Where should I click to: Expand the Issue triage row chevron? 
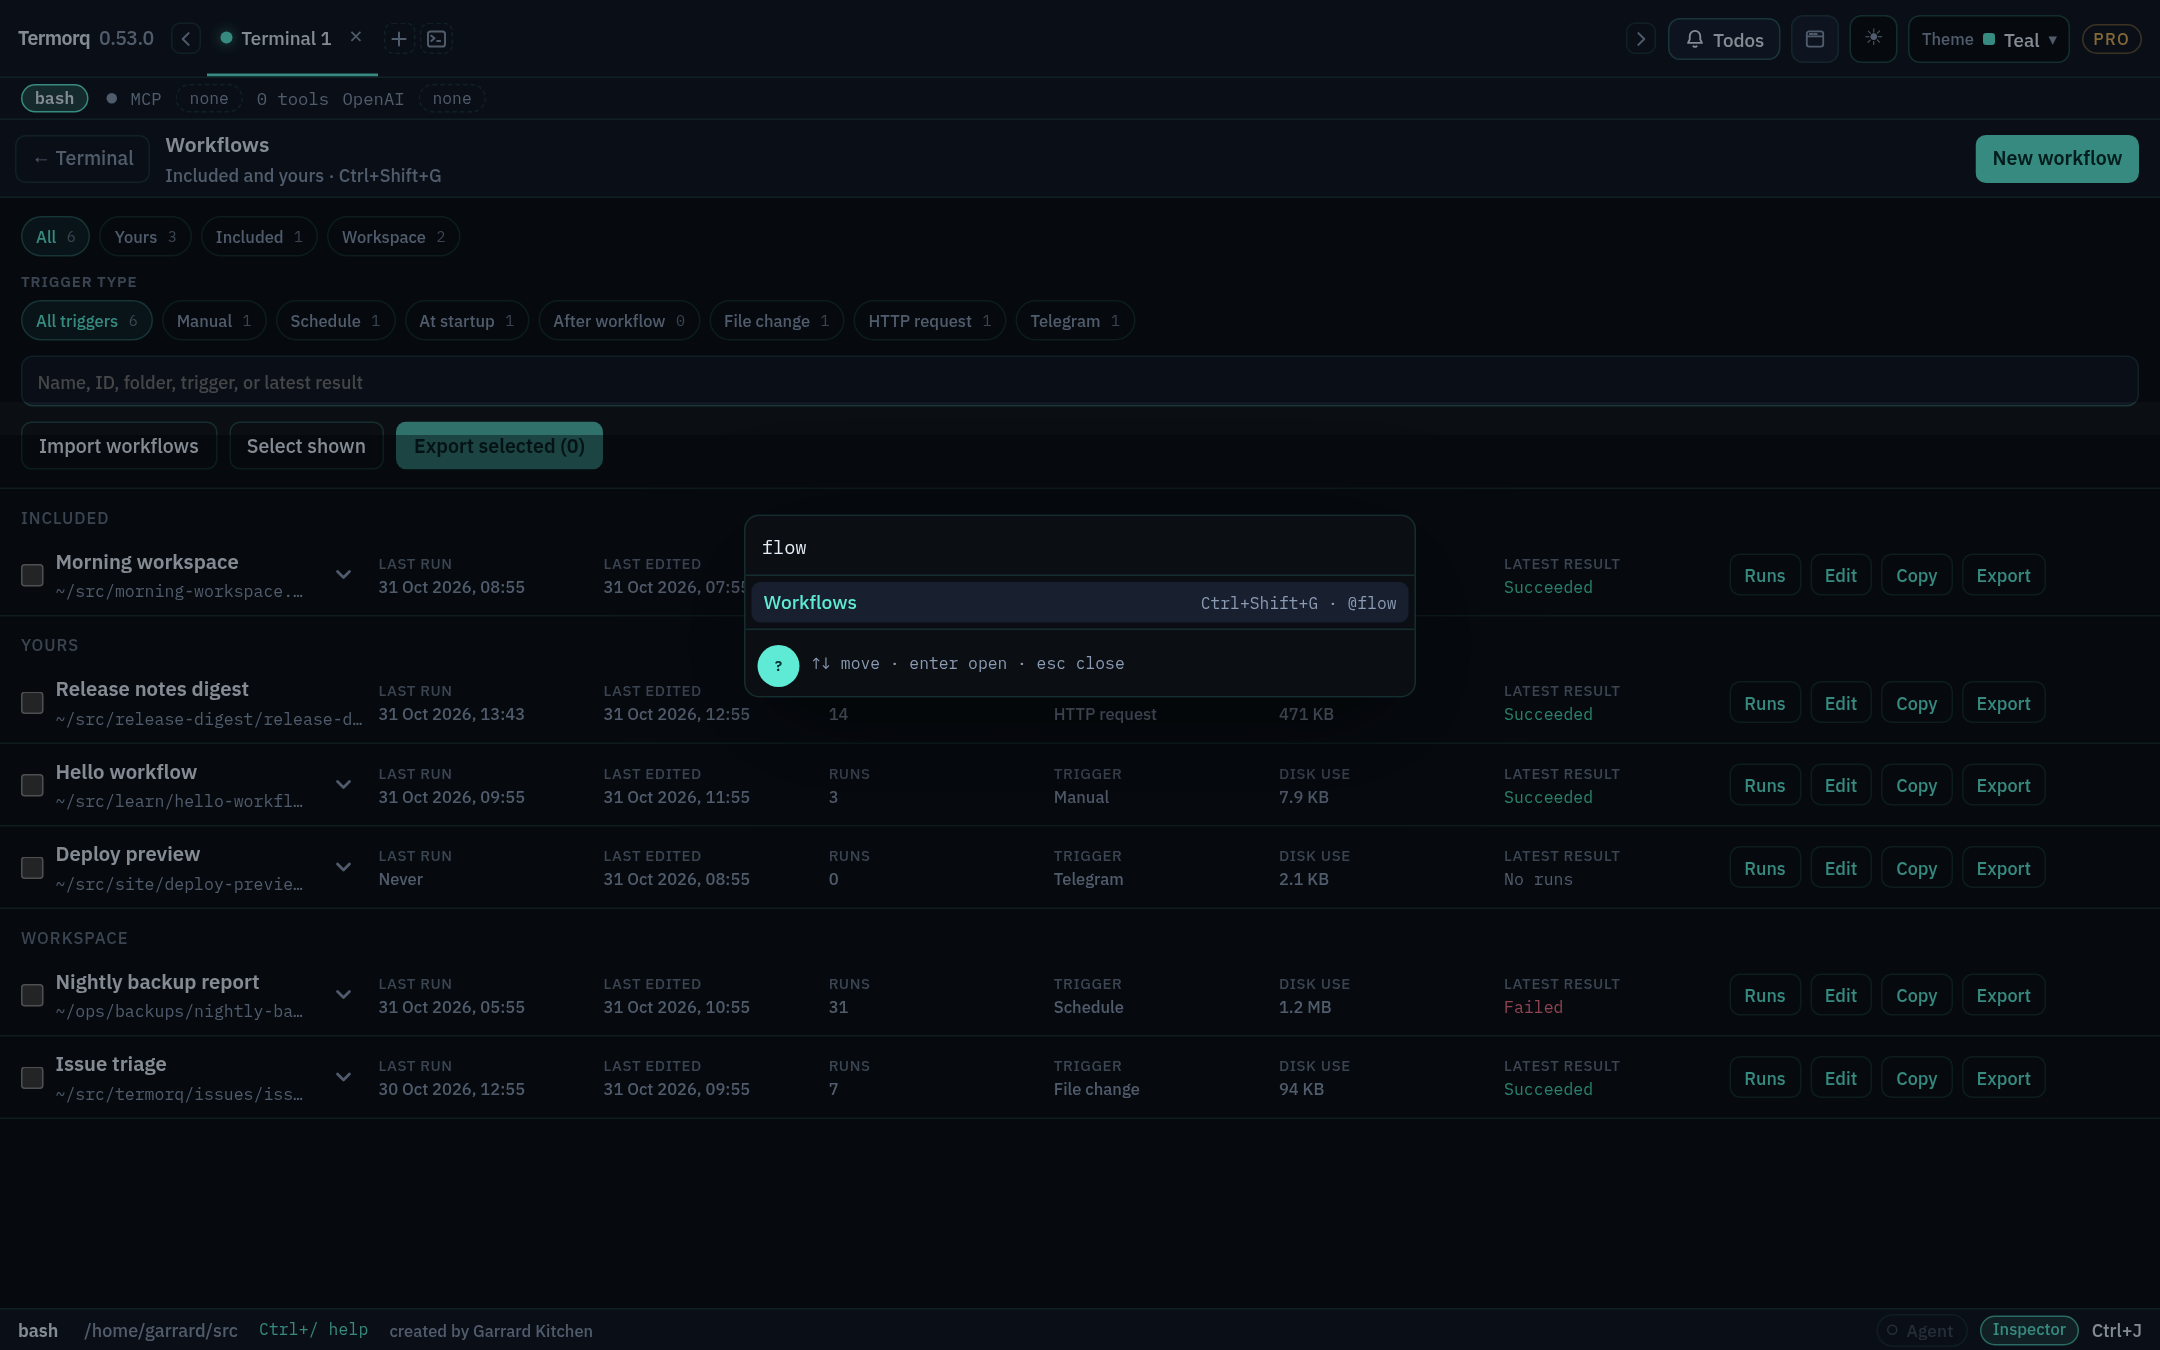[343, 1077]
